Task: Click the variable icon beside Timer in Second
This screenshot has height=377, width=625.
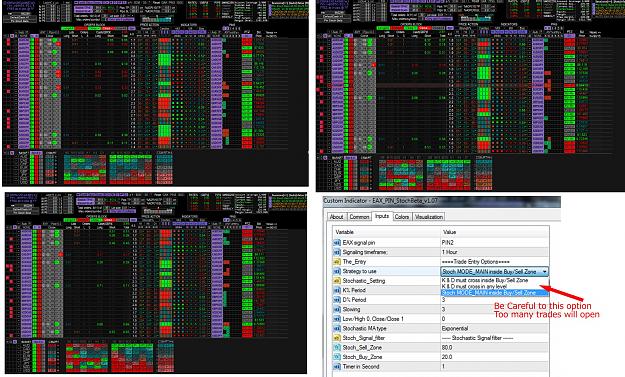Action: pos(337,367)
